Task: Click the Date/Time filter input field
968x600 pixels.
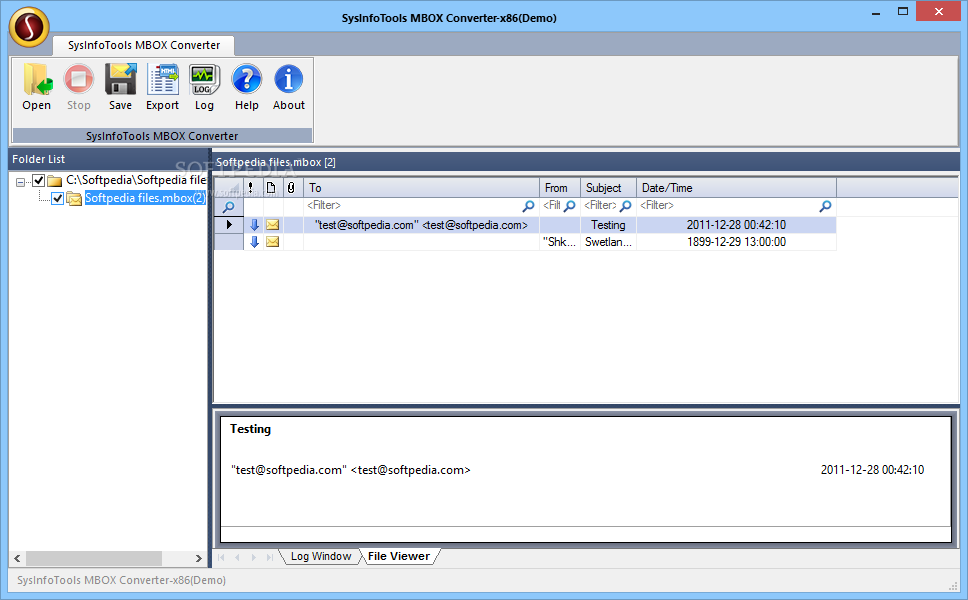Action: pyautogui.click(x=728, y=206)
